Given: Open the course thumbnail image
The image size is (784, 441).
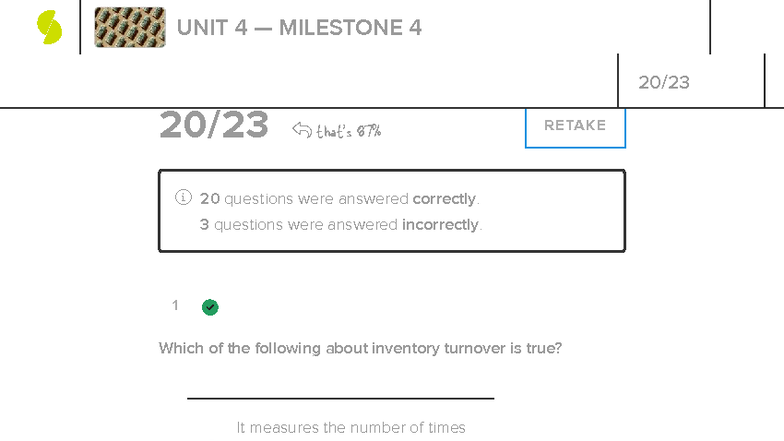Looking at the screenshot, I should 130,27.
